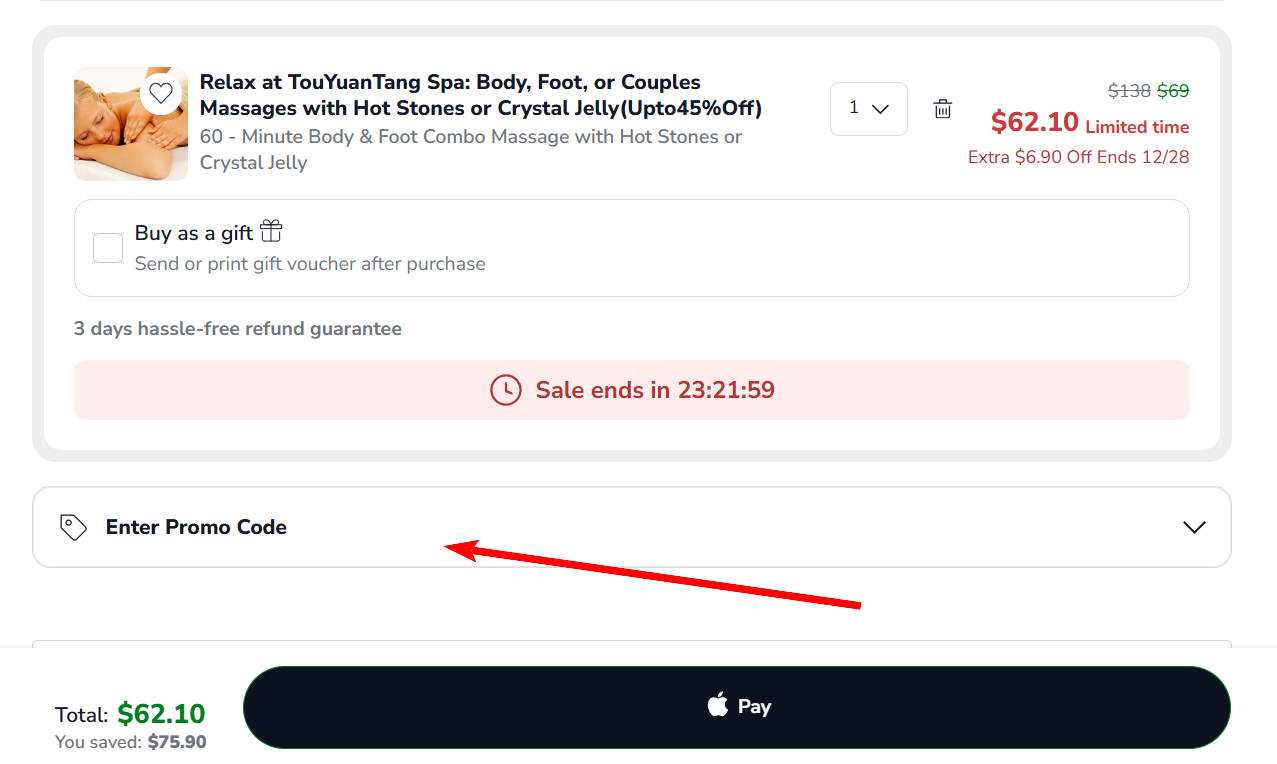Pay using the Apple Pay button
This screenshot has width=1277, height=764.
tap(738, 706)
